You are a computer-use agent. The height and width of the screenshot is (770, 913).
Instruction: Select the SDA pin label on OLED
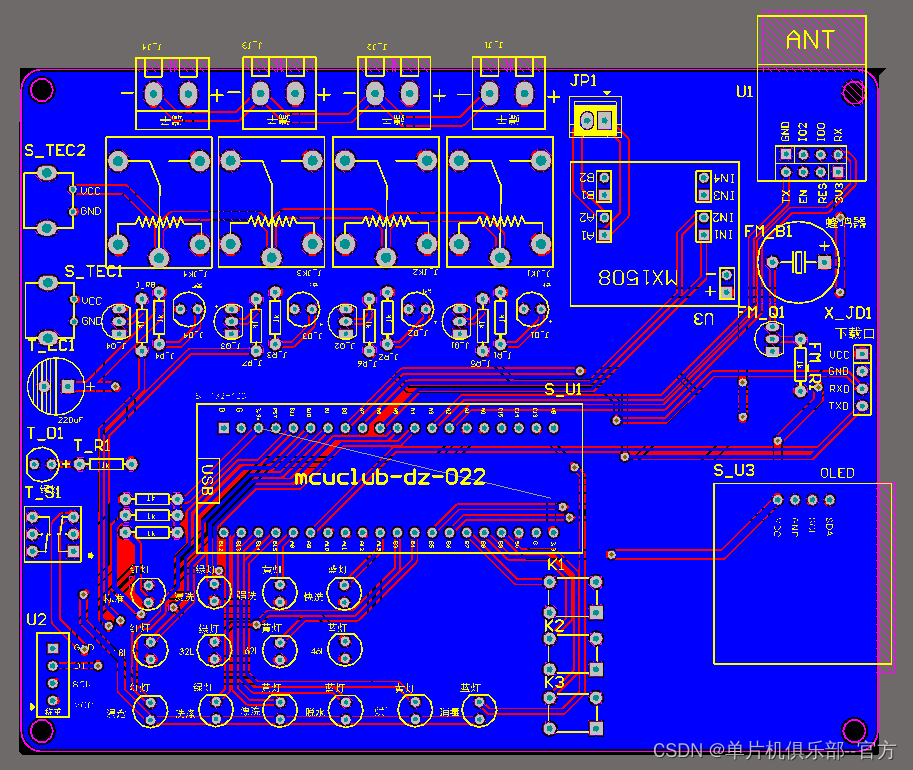tap(829, 526)
